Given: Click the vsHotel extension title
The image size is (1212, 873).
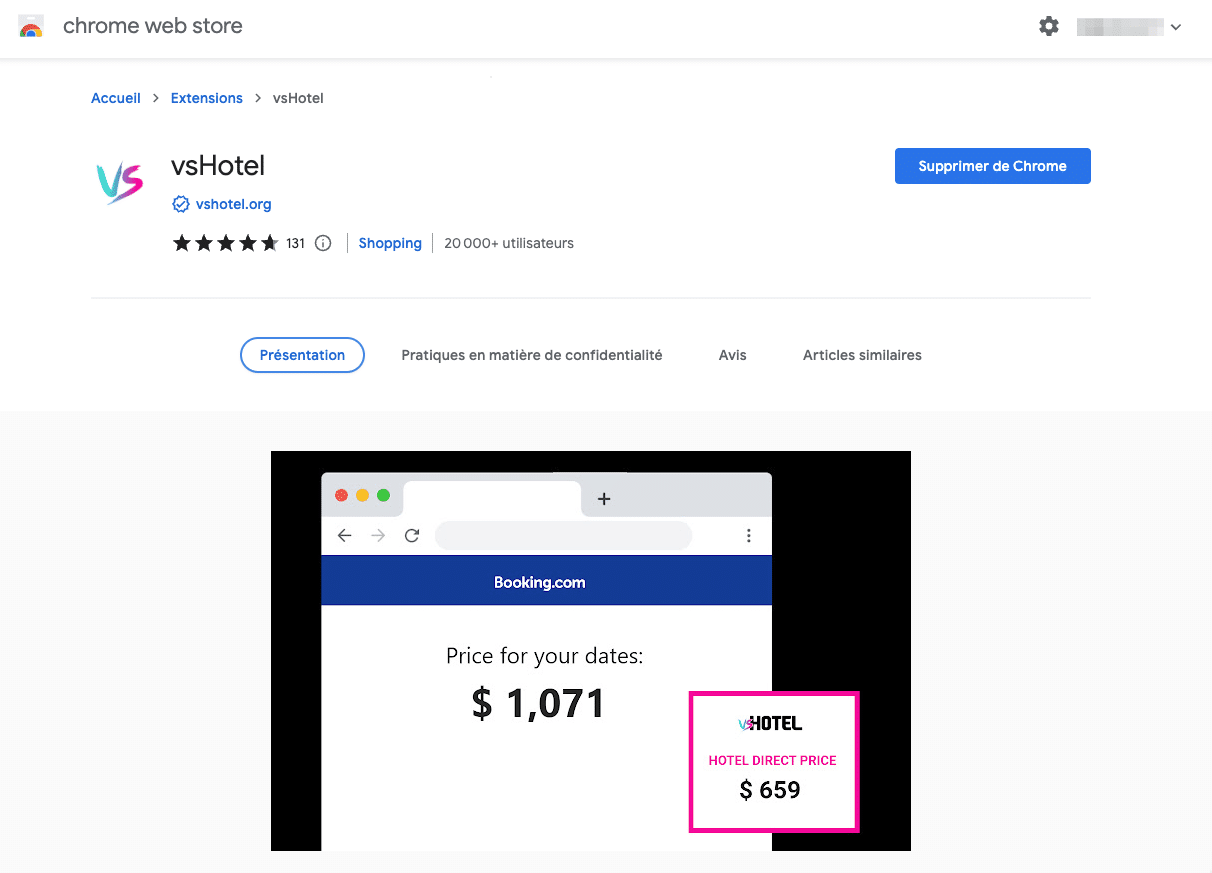Looking at the screenshot, I should 218,166.
